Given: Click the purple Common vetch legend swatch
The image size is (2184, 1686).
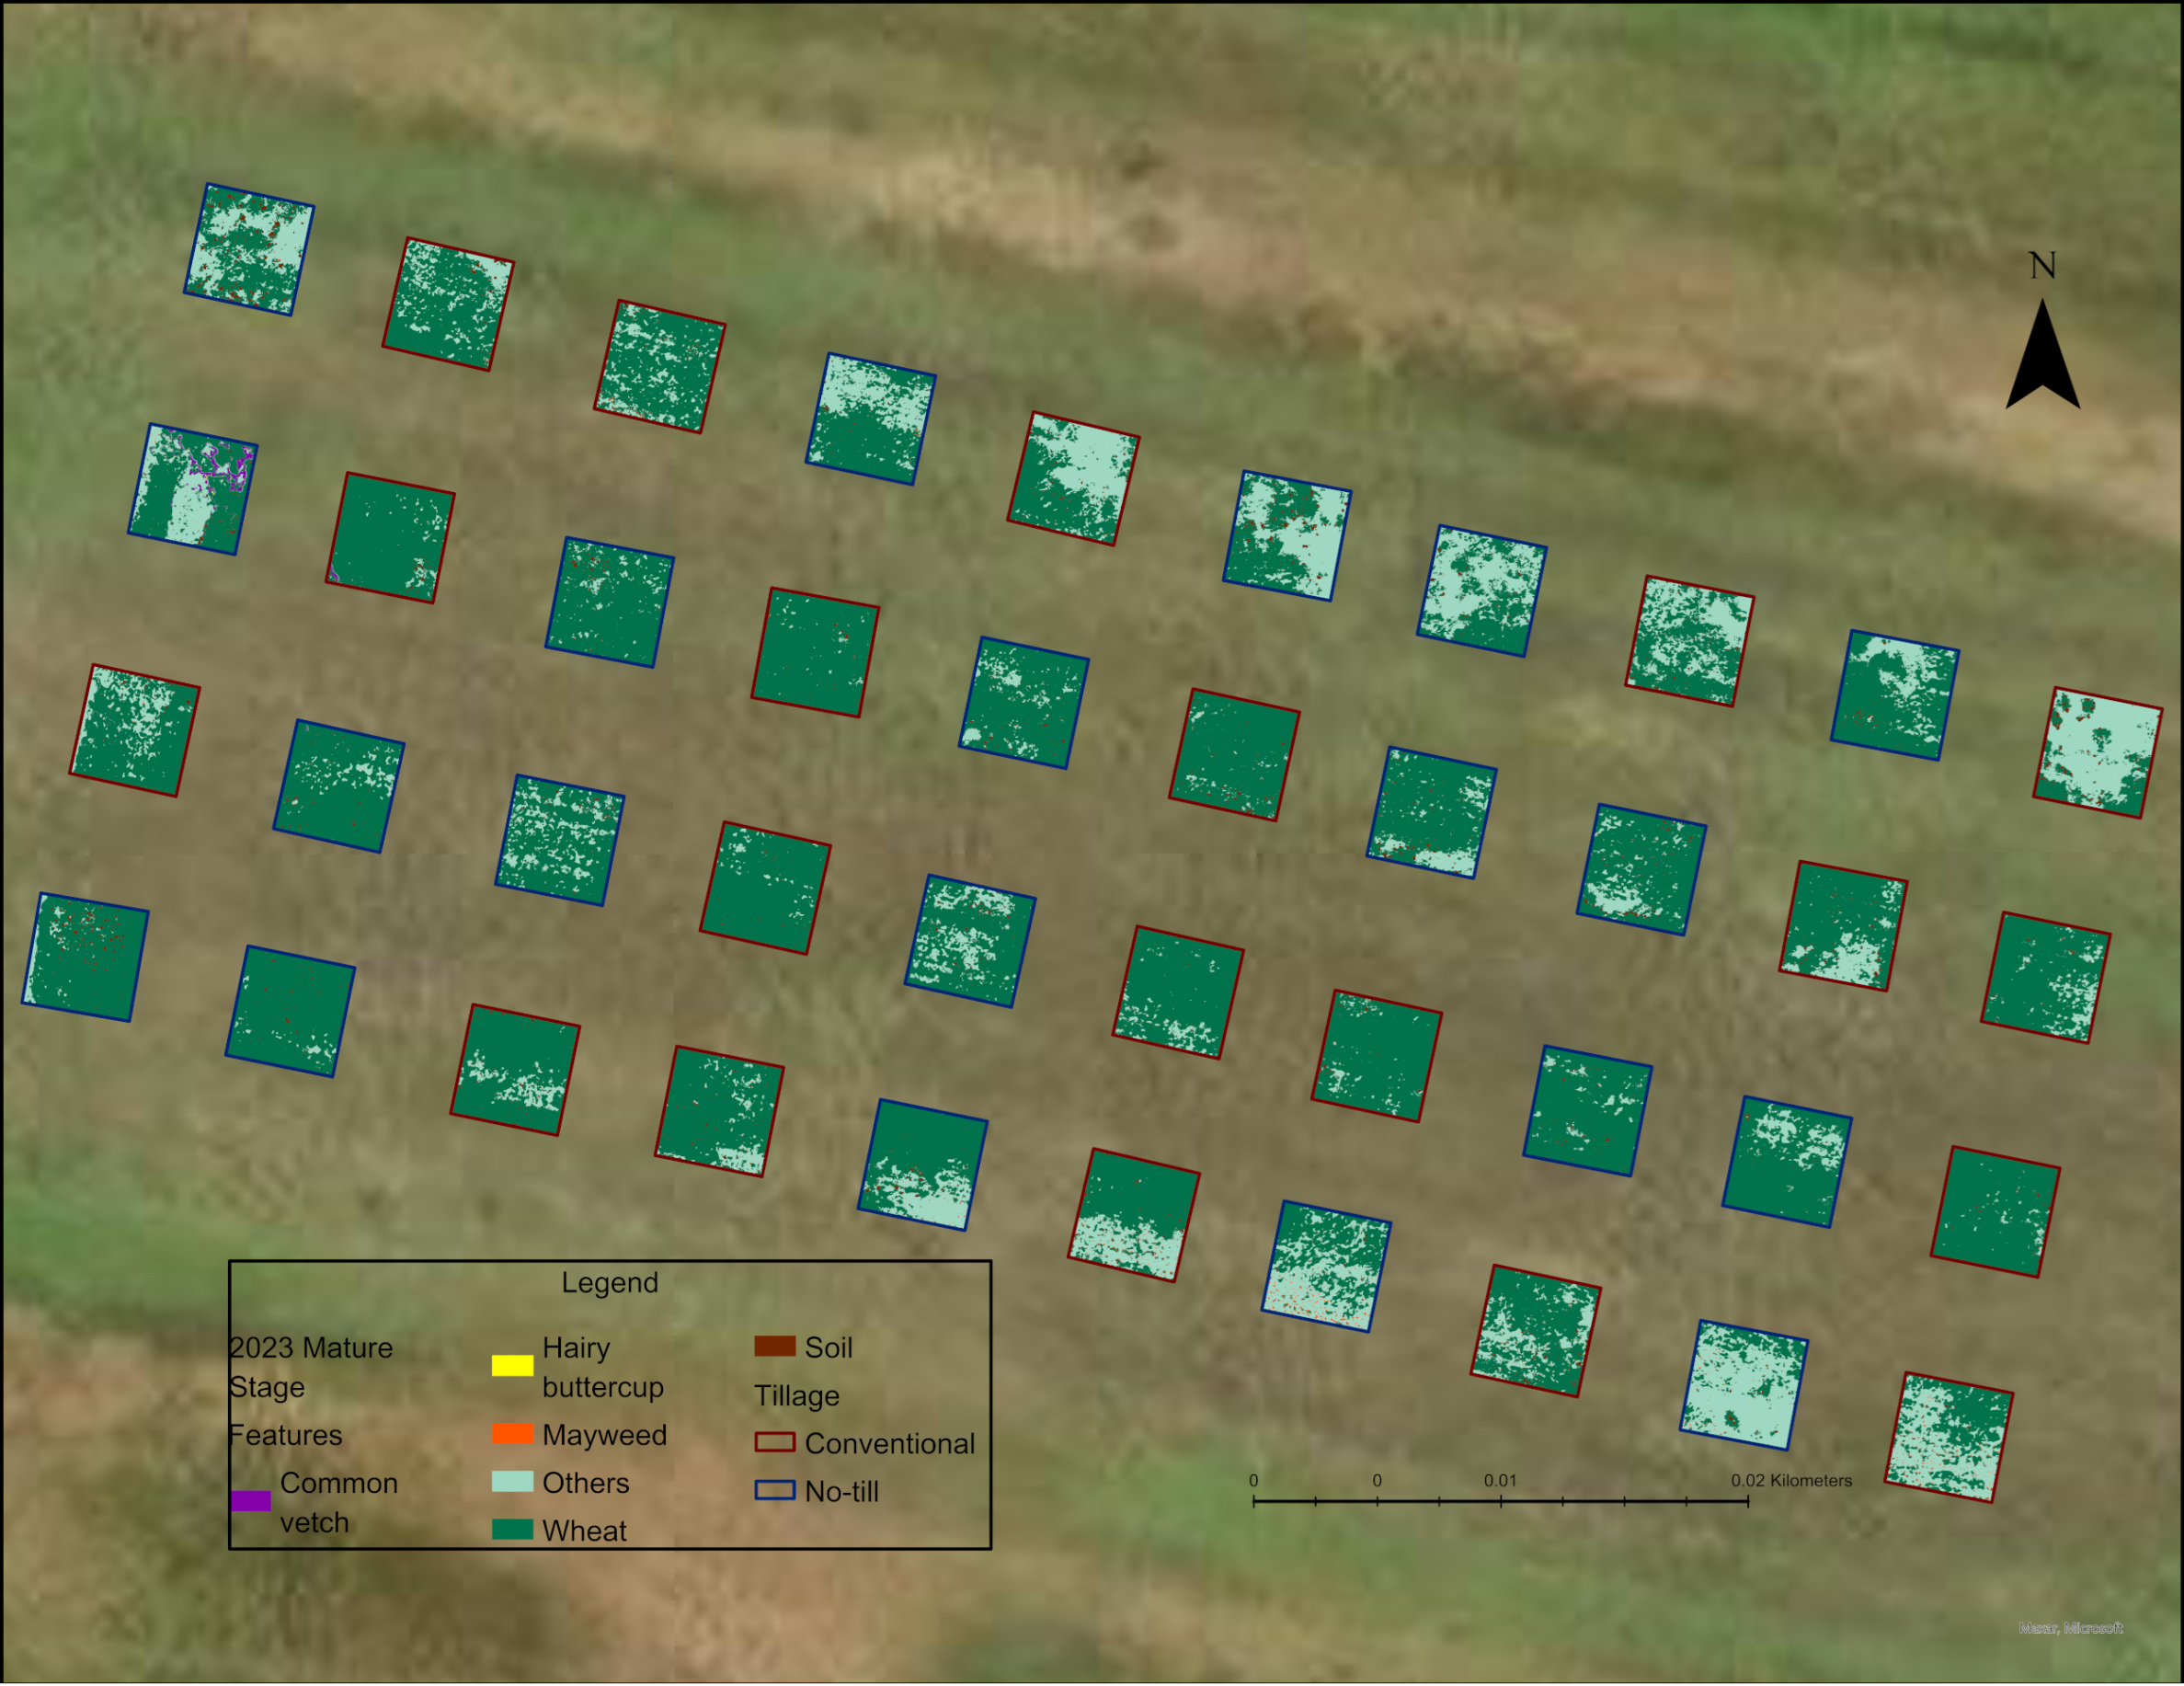Looking at the screenshot, I should click(x=251, y=1501).
